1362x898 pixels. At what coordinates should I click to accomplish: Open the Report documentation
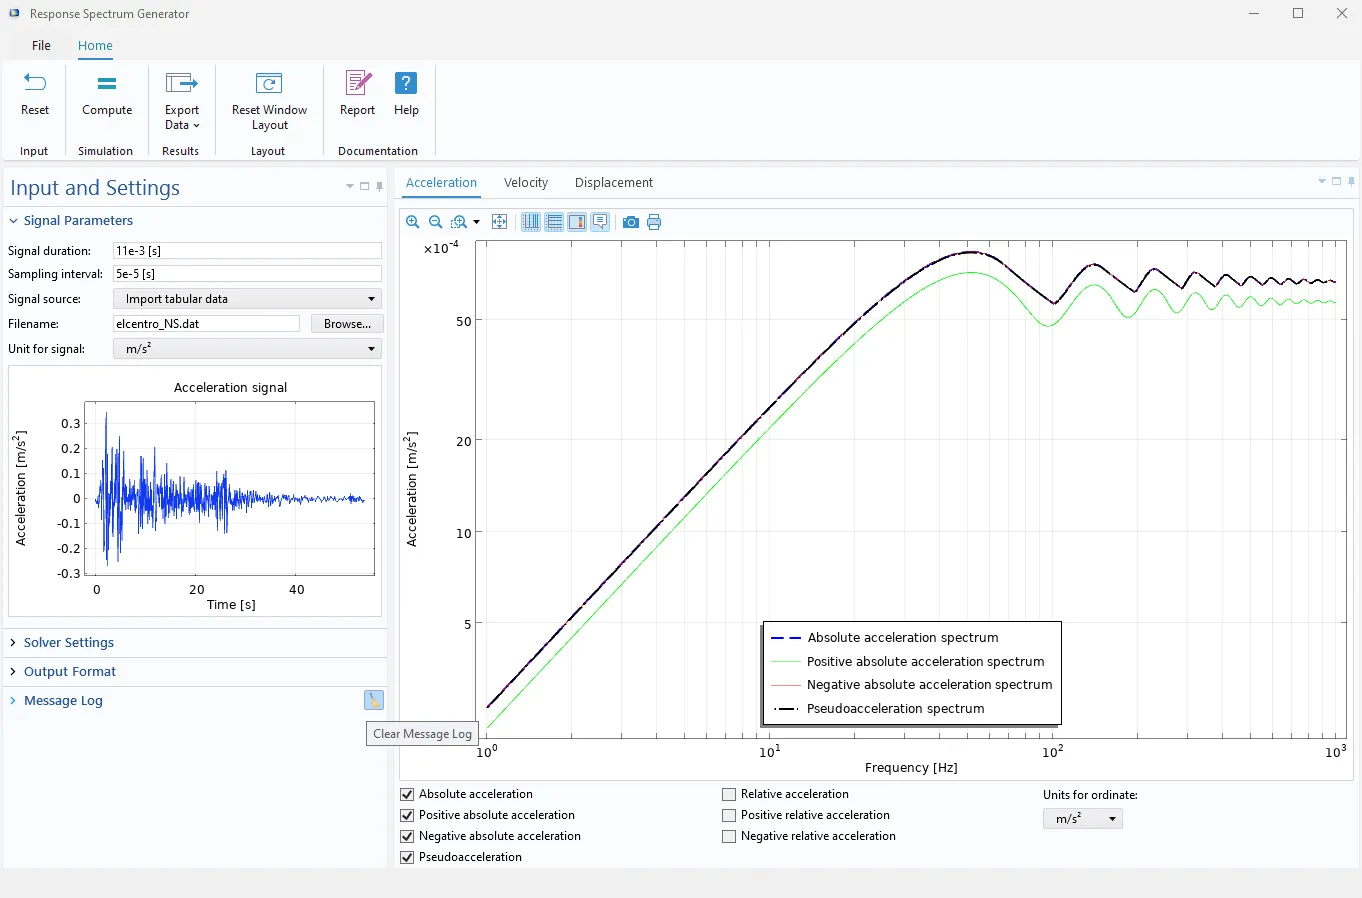tap(357, 95)
